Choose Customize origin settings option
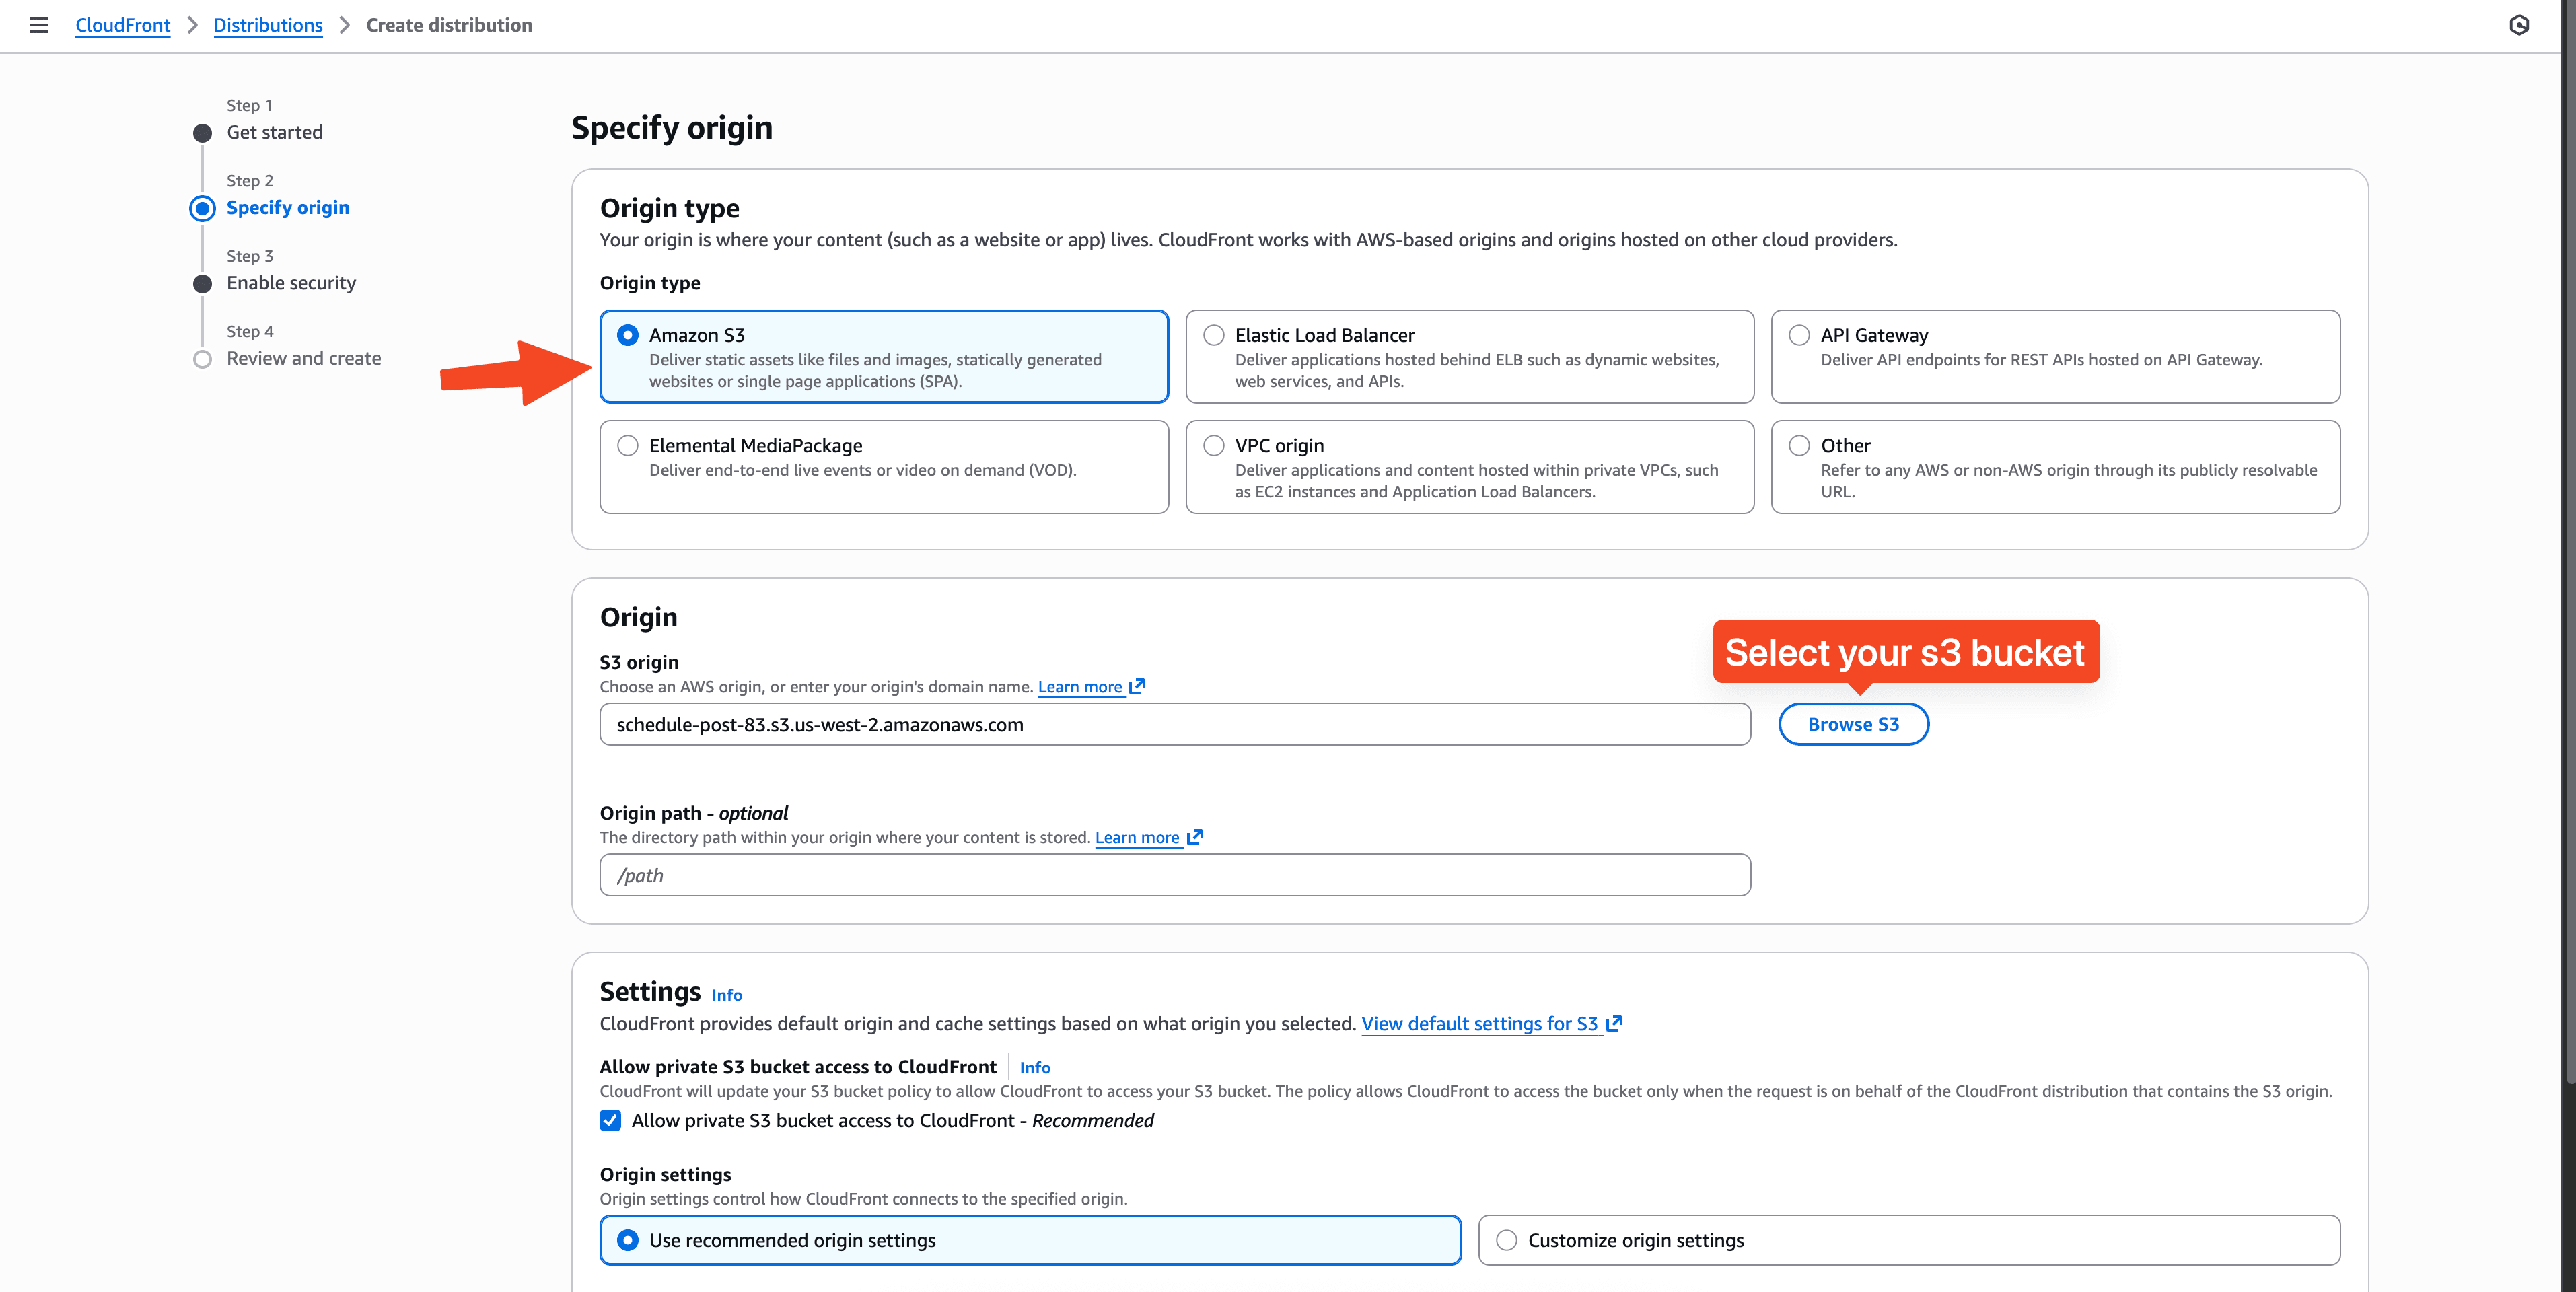The image size is (2576, 1292). [1507, 1240]
